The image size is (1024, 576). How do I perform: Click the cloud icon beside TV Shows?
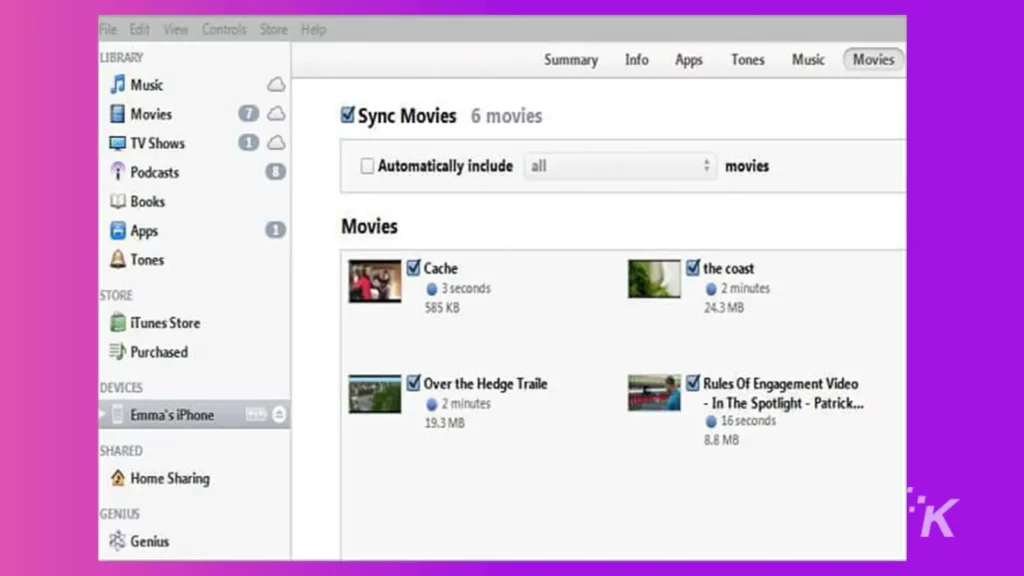click(276, 142)
